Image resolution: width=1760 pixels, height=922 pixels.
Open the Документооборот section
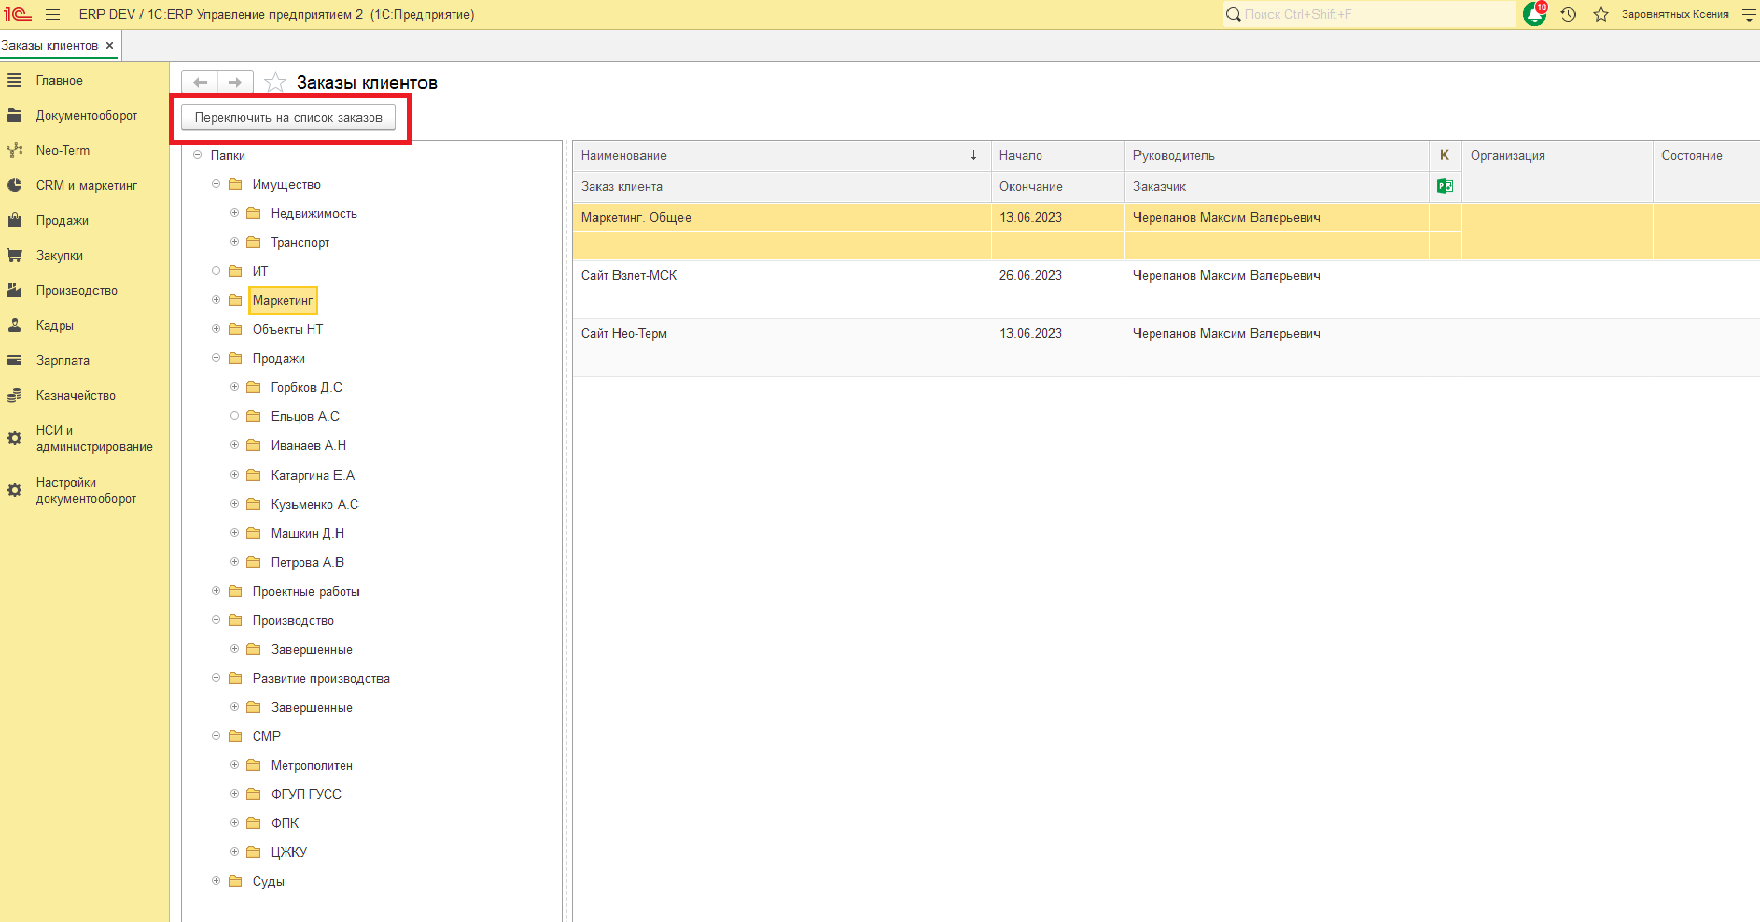pos(86,115)
